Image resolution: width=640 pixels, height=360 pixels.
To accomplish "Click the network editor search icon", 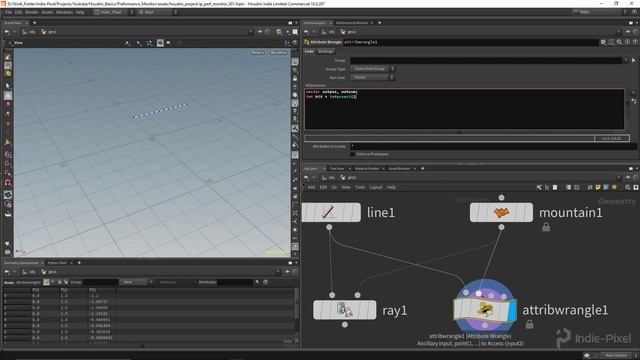I will [x=628, y=187].
